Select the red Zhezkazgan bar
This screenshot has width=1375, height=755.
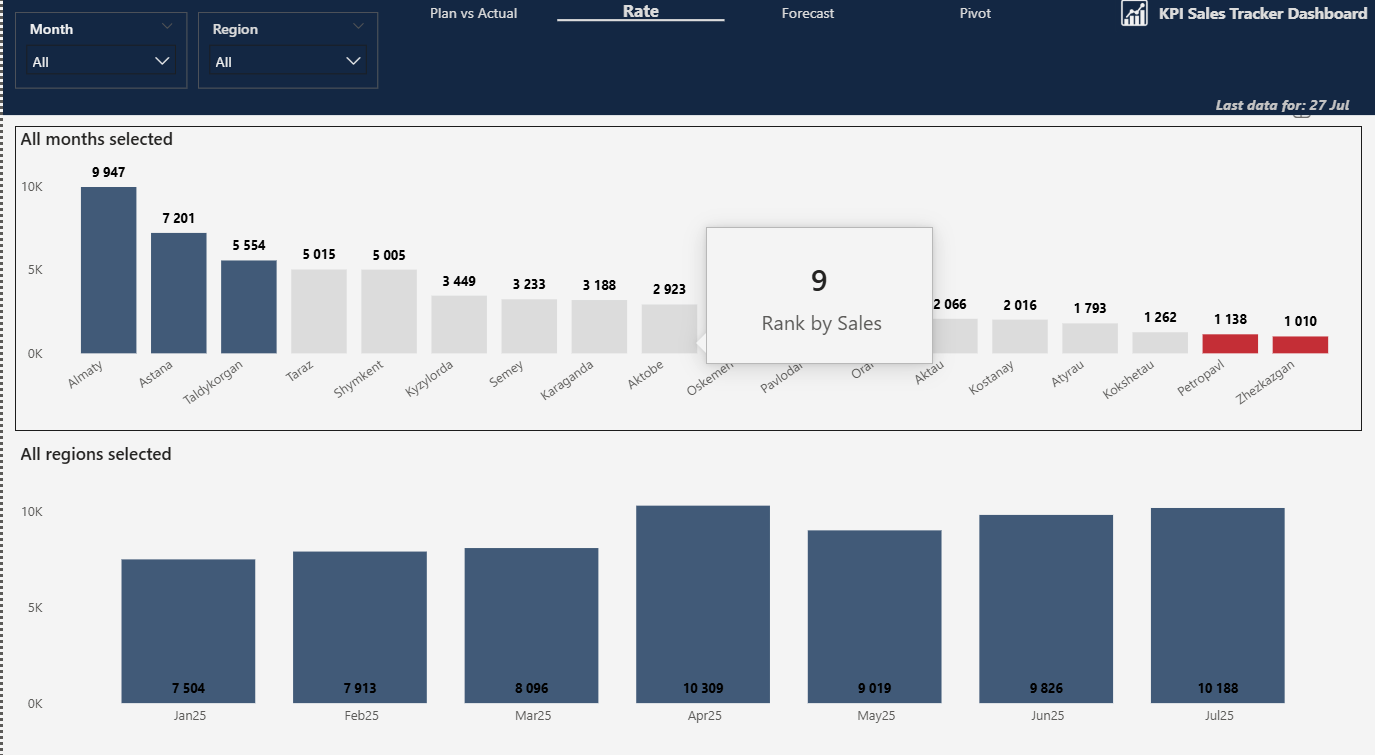click(x=1299, y=344)
